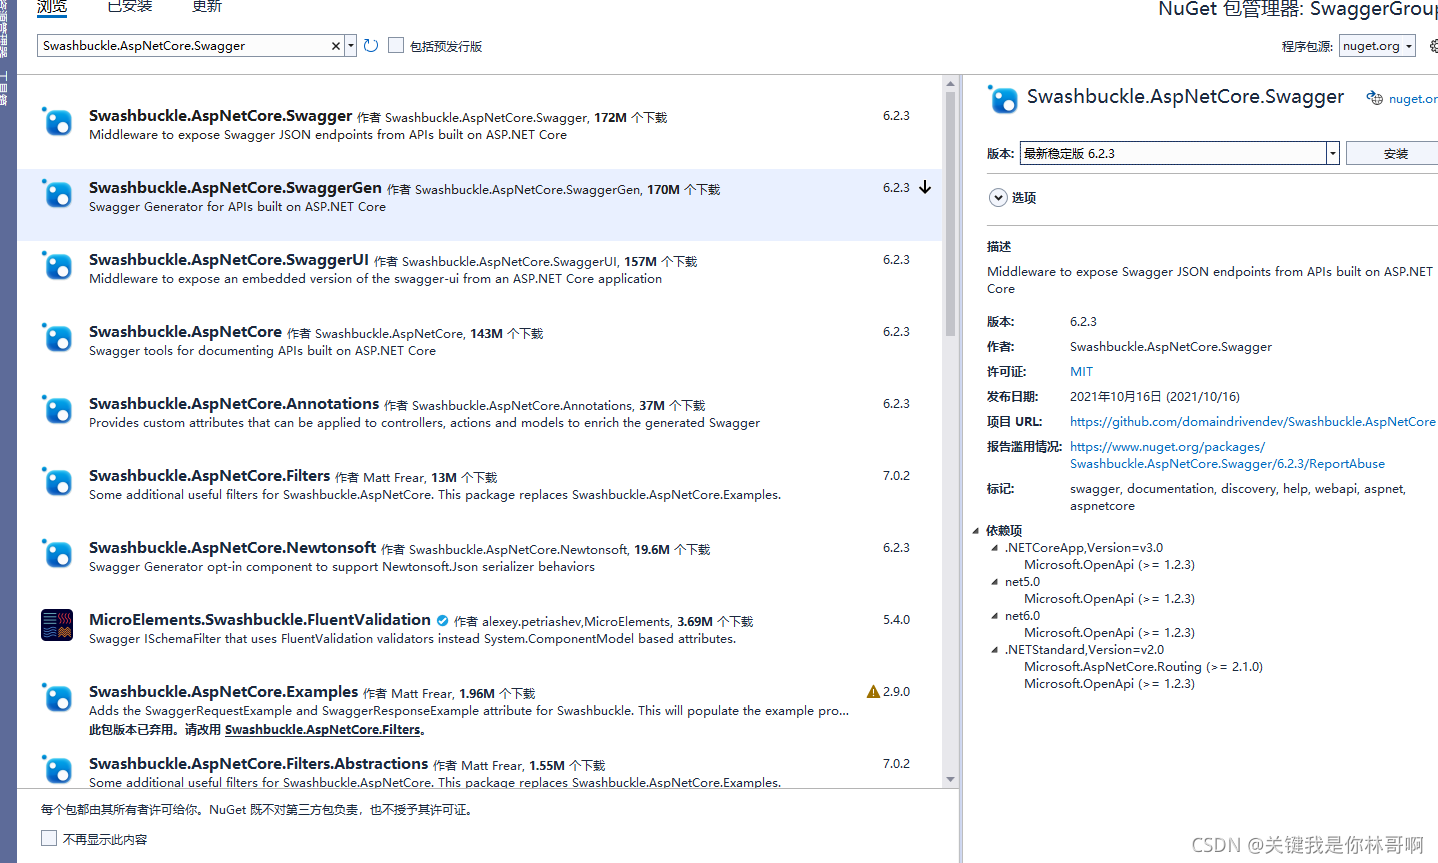Screen dimensions: 1438x863
Task: Switch to the Updates tab
Action: pos(207,6)
